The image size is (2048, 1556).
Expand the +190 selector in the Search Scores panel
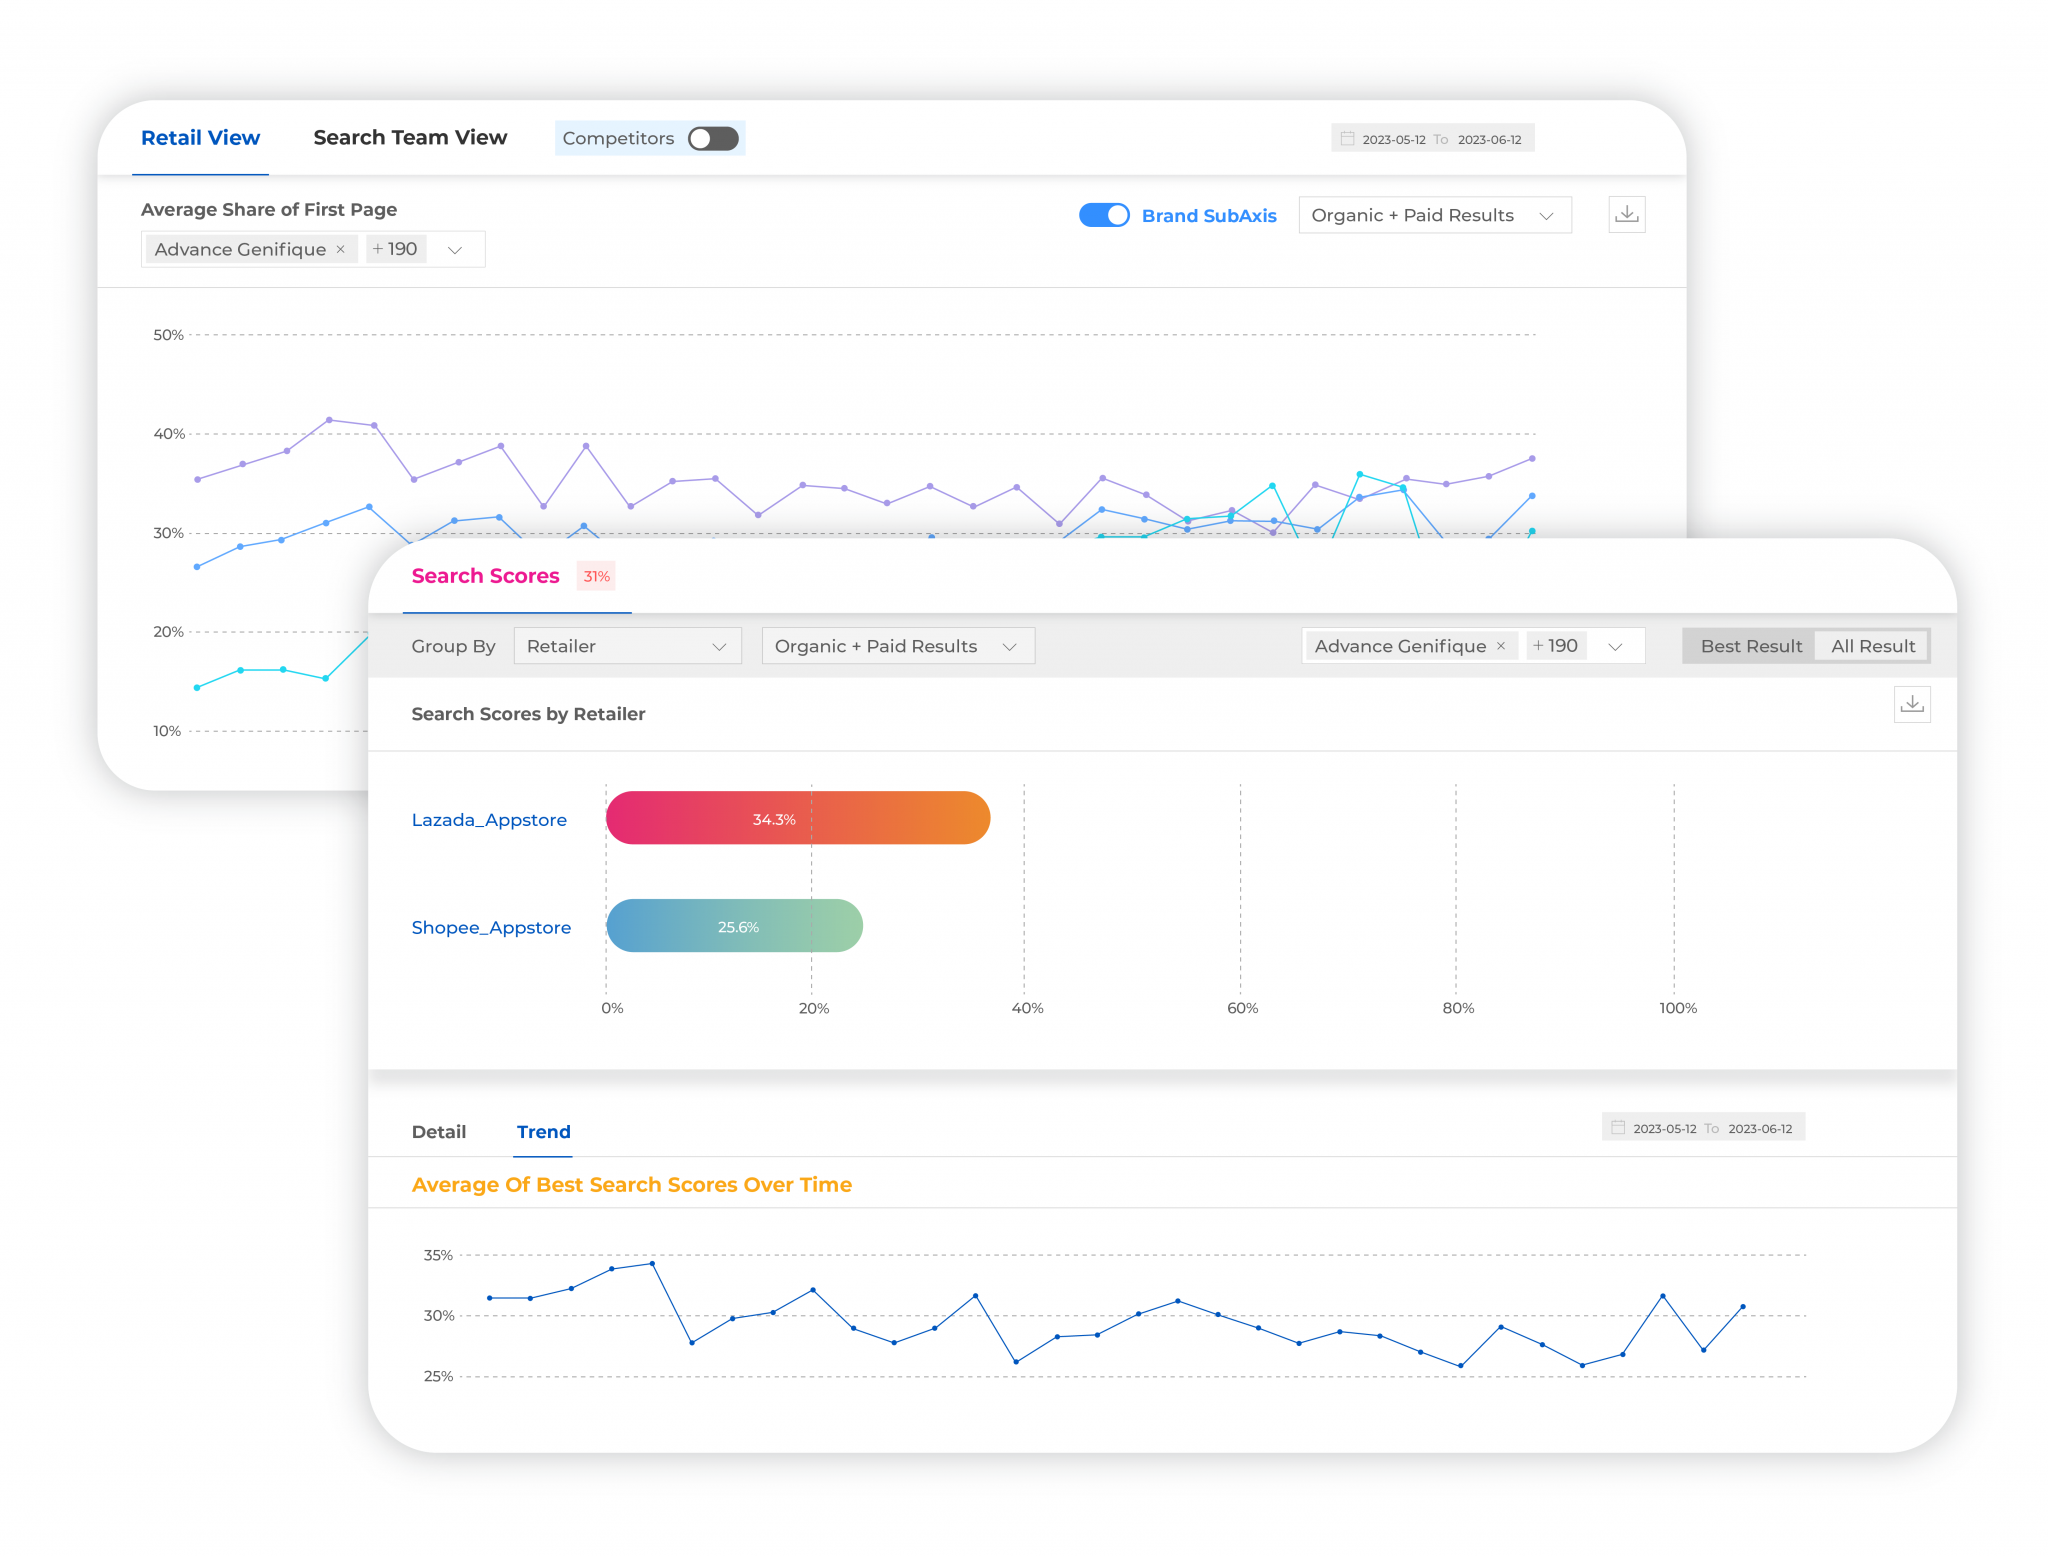pyautogui.click(x=1616, y=646)
